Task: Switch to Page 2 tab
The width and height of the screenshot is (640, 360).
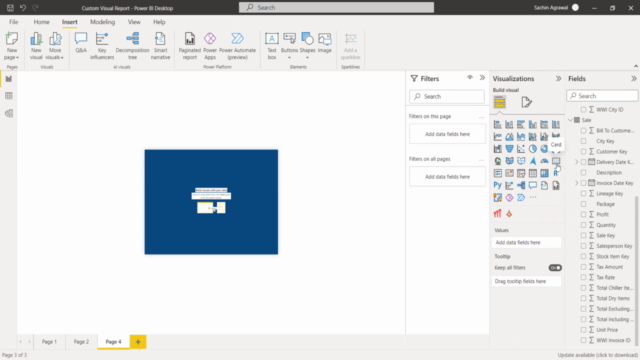Action: pyautogui.click(x=81, y=342)
